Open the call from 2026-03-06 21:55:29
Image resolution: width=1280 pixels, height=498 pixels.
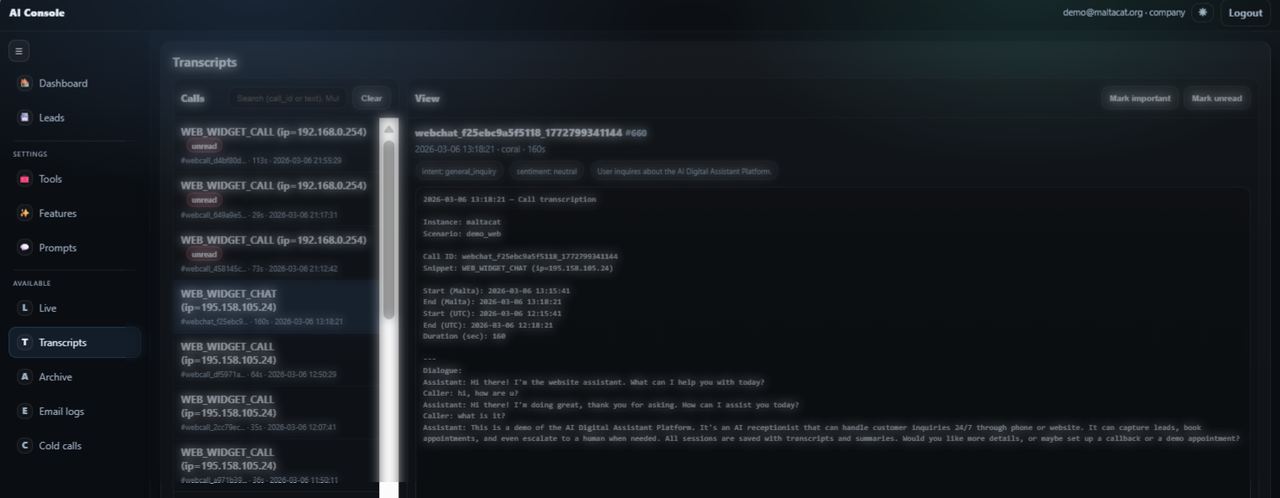[x=277, y=145]
